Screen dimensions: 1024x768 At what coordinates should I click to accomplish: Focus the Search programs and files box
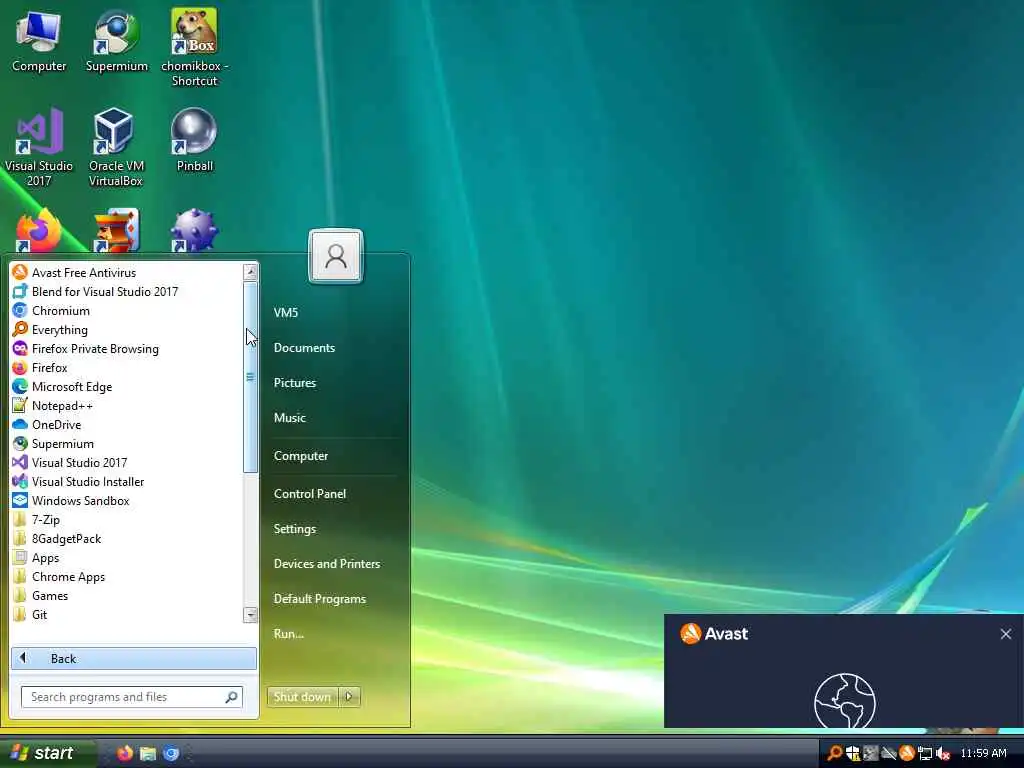click(x=131, y=697)
